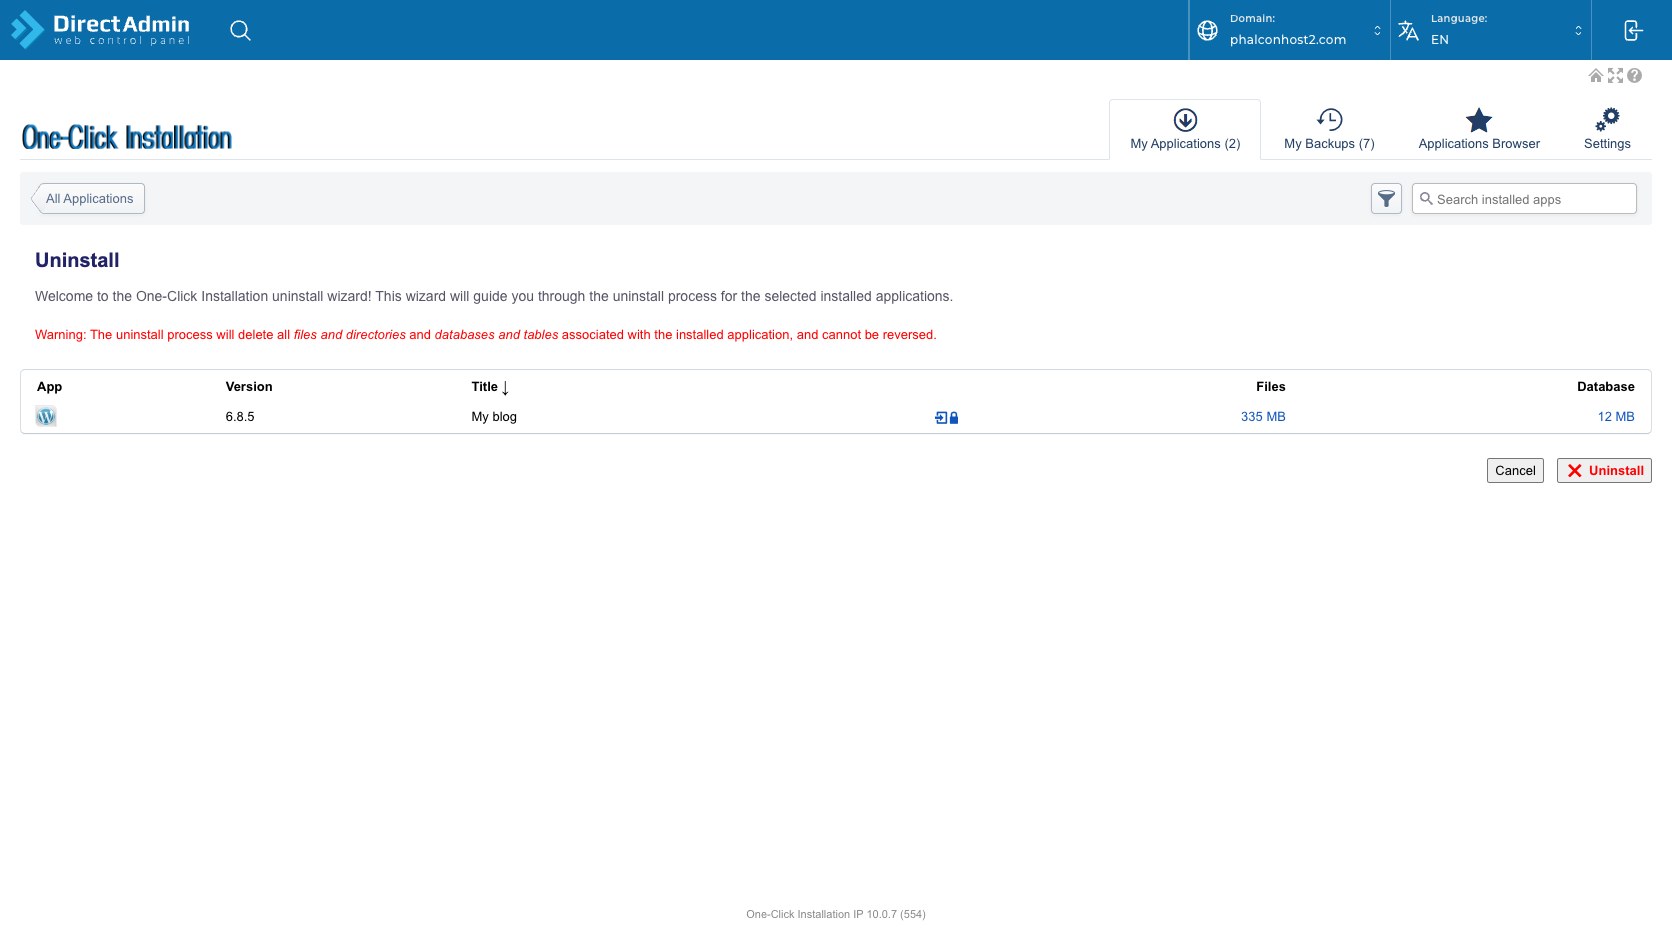Sort by the App column header
The image size is (1672, 941).
point(49,387)
